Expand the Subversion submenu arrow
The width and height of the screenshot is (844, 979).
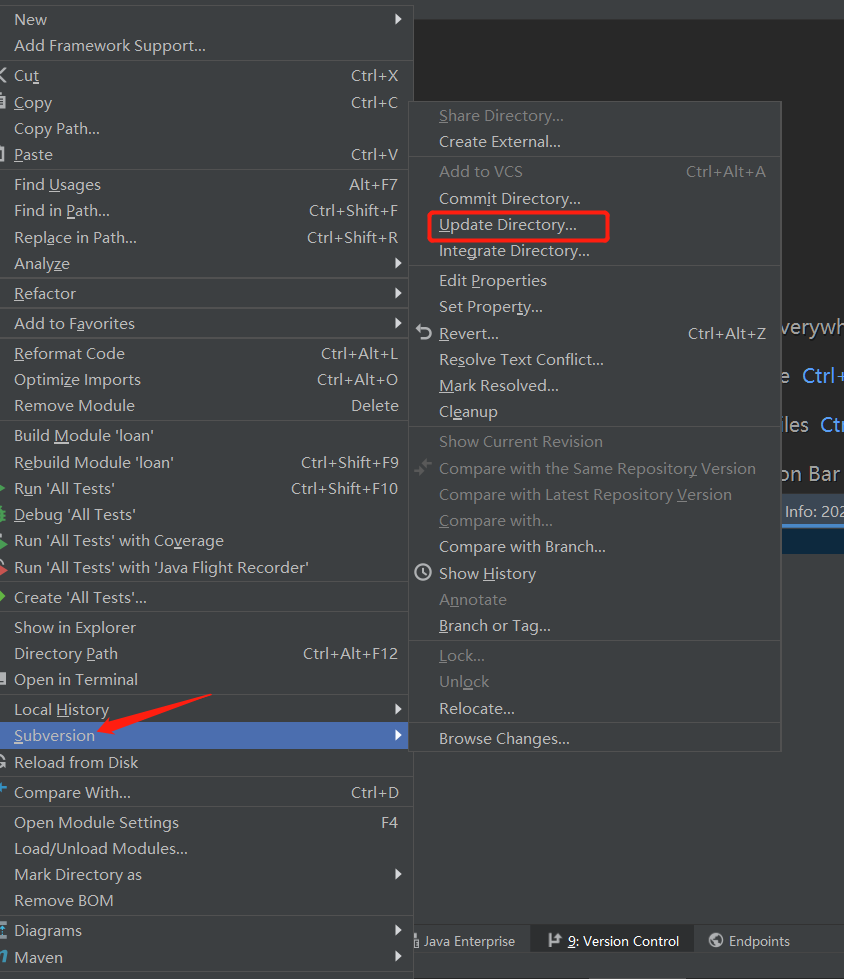coord(398,735)
